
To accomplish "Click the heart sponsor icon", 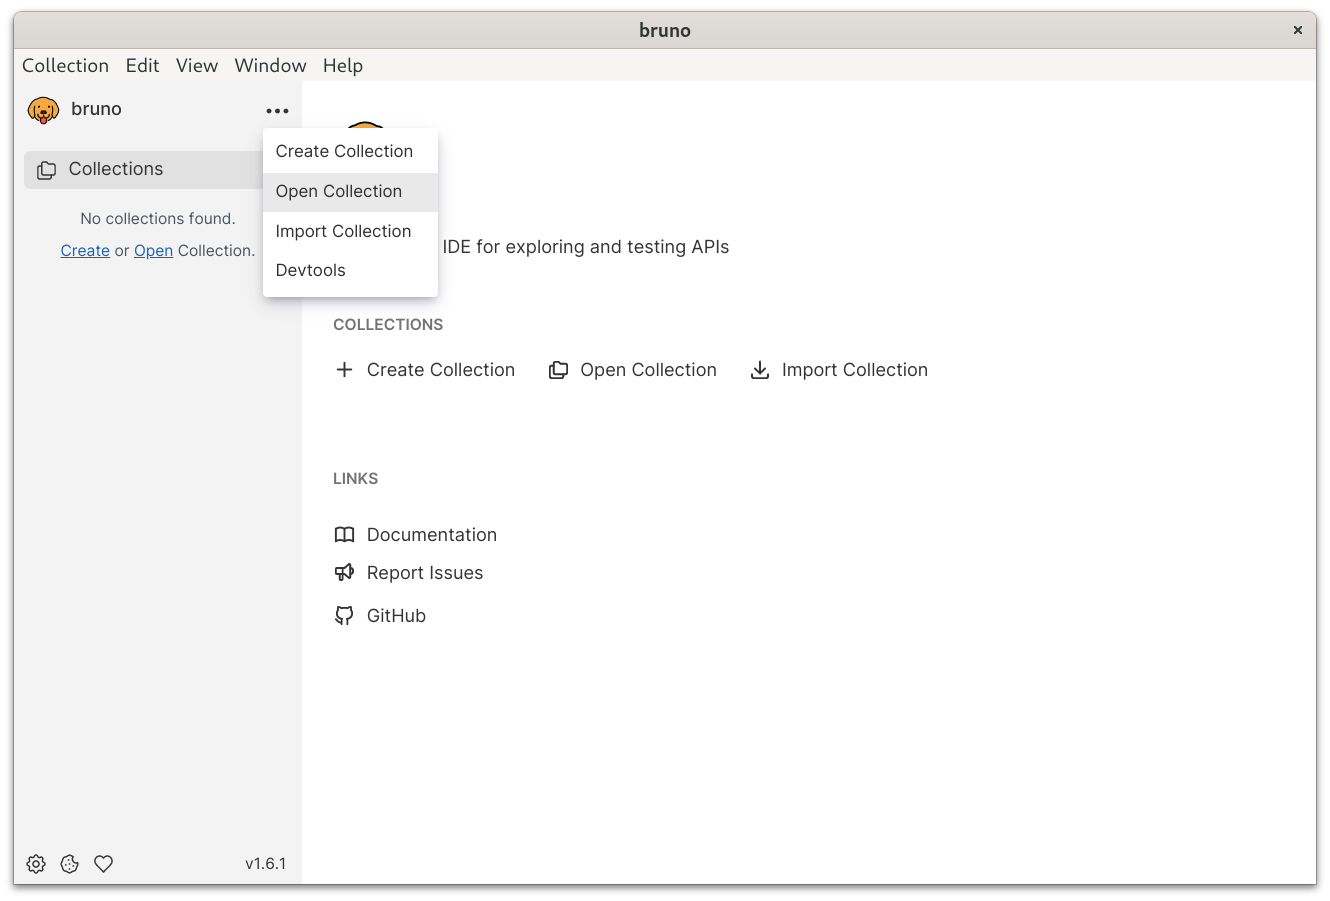I will click(x=104, y=864).
